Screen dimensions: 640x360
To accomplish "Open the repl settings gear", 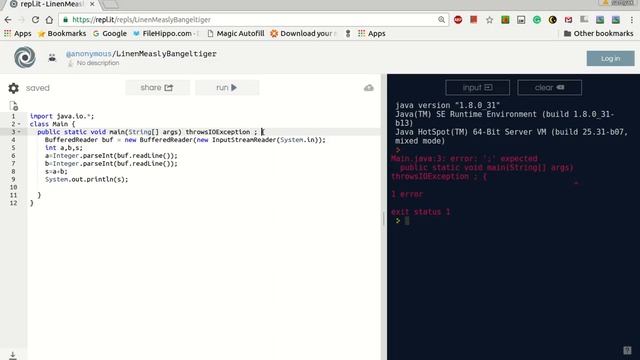I will (13, 88).
